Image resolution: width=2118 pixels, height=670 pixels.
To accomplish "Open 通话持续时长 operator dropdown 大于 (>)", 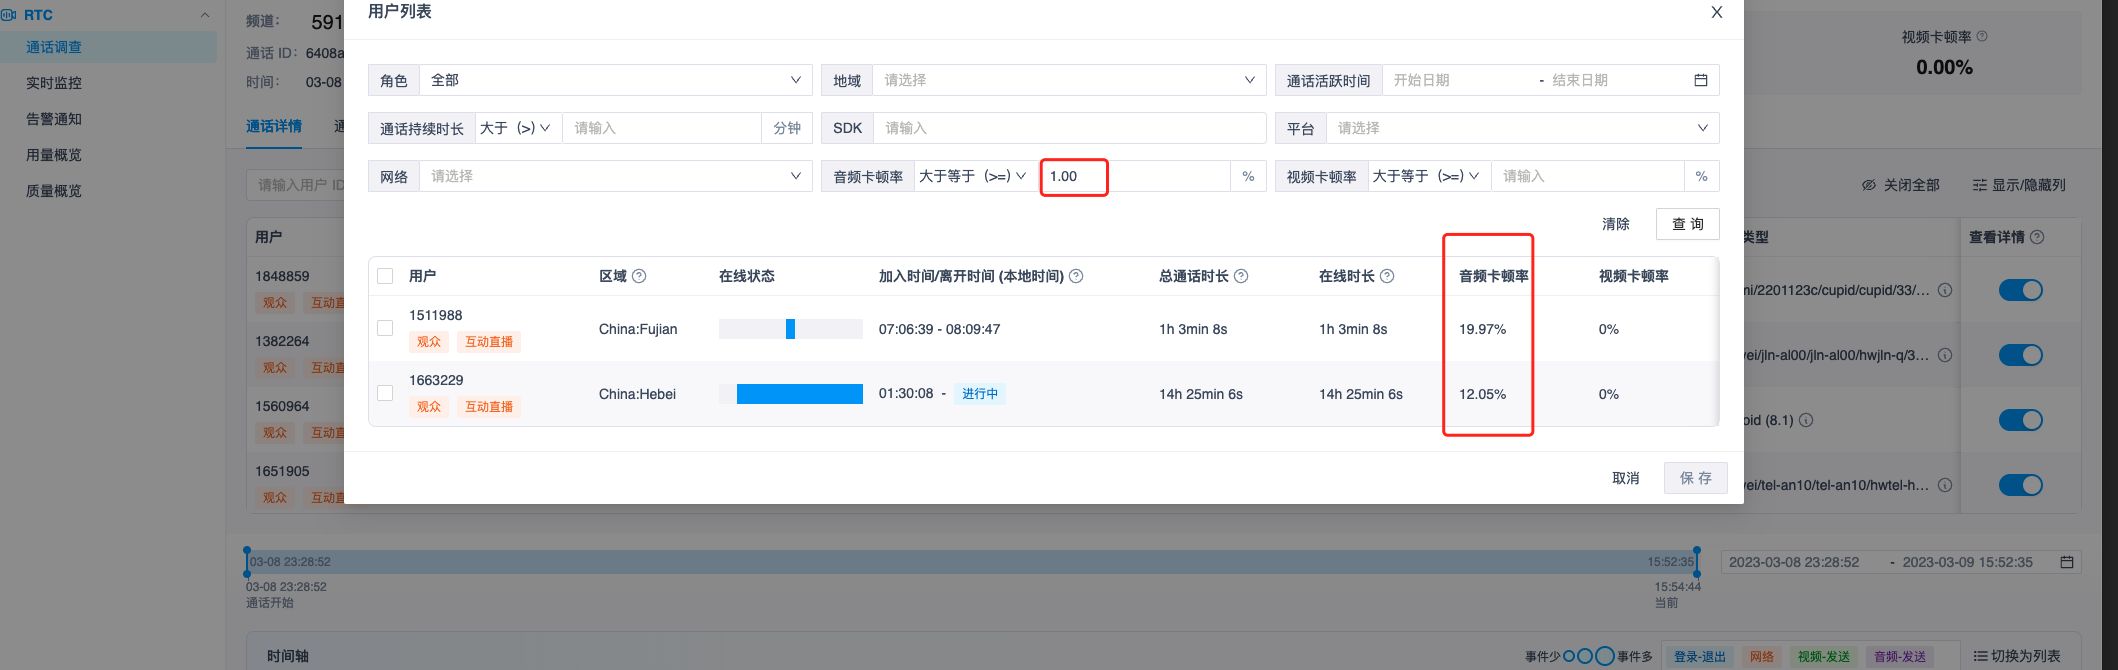I will click(518, 128).
